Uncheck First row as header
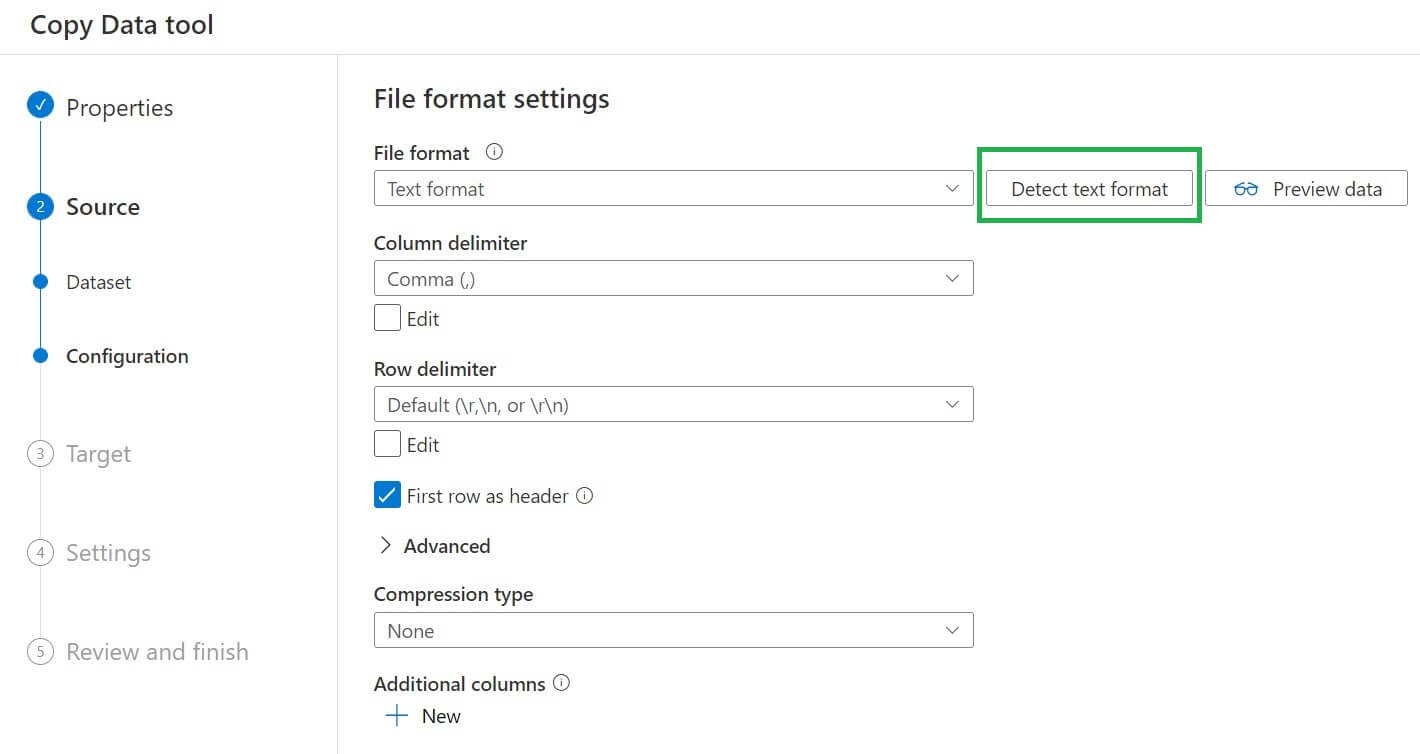This screenshot has width=1420, height=754. [x=387, y=495]
